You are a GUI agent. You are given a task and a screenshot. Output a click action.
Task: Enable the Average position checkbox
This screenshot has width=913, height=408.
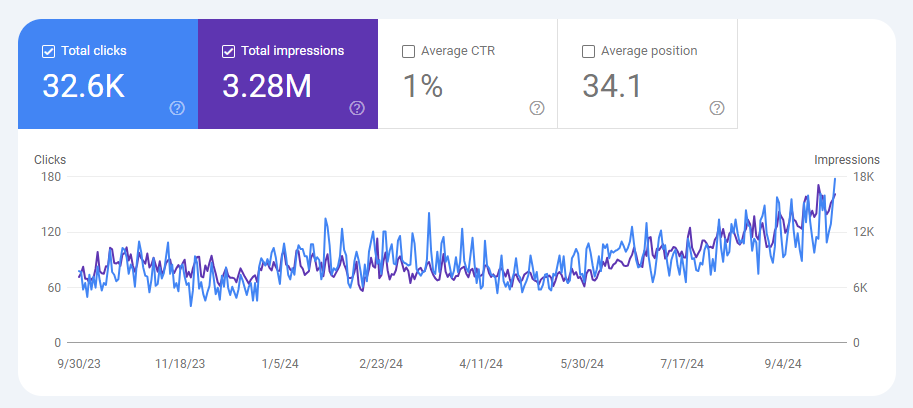pyautogui.click(x=588, y=51)
